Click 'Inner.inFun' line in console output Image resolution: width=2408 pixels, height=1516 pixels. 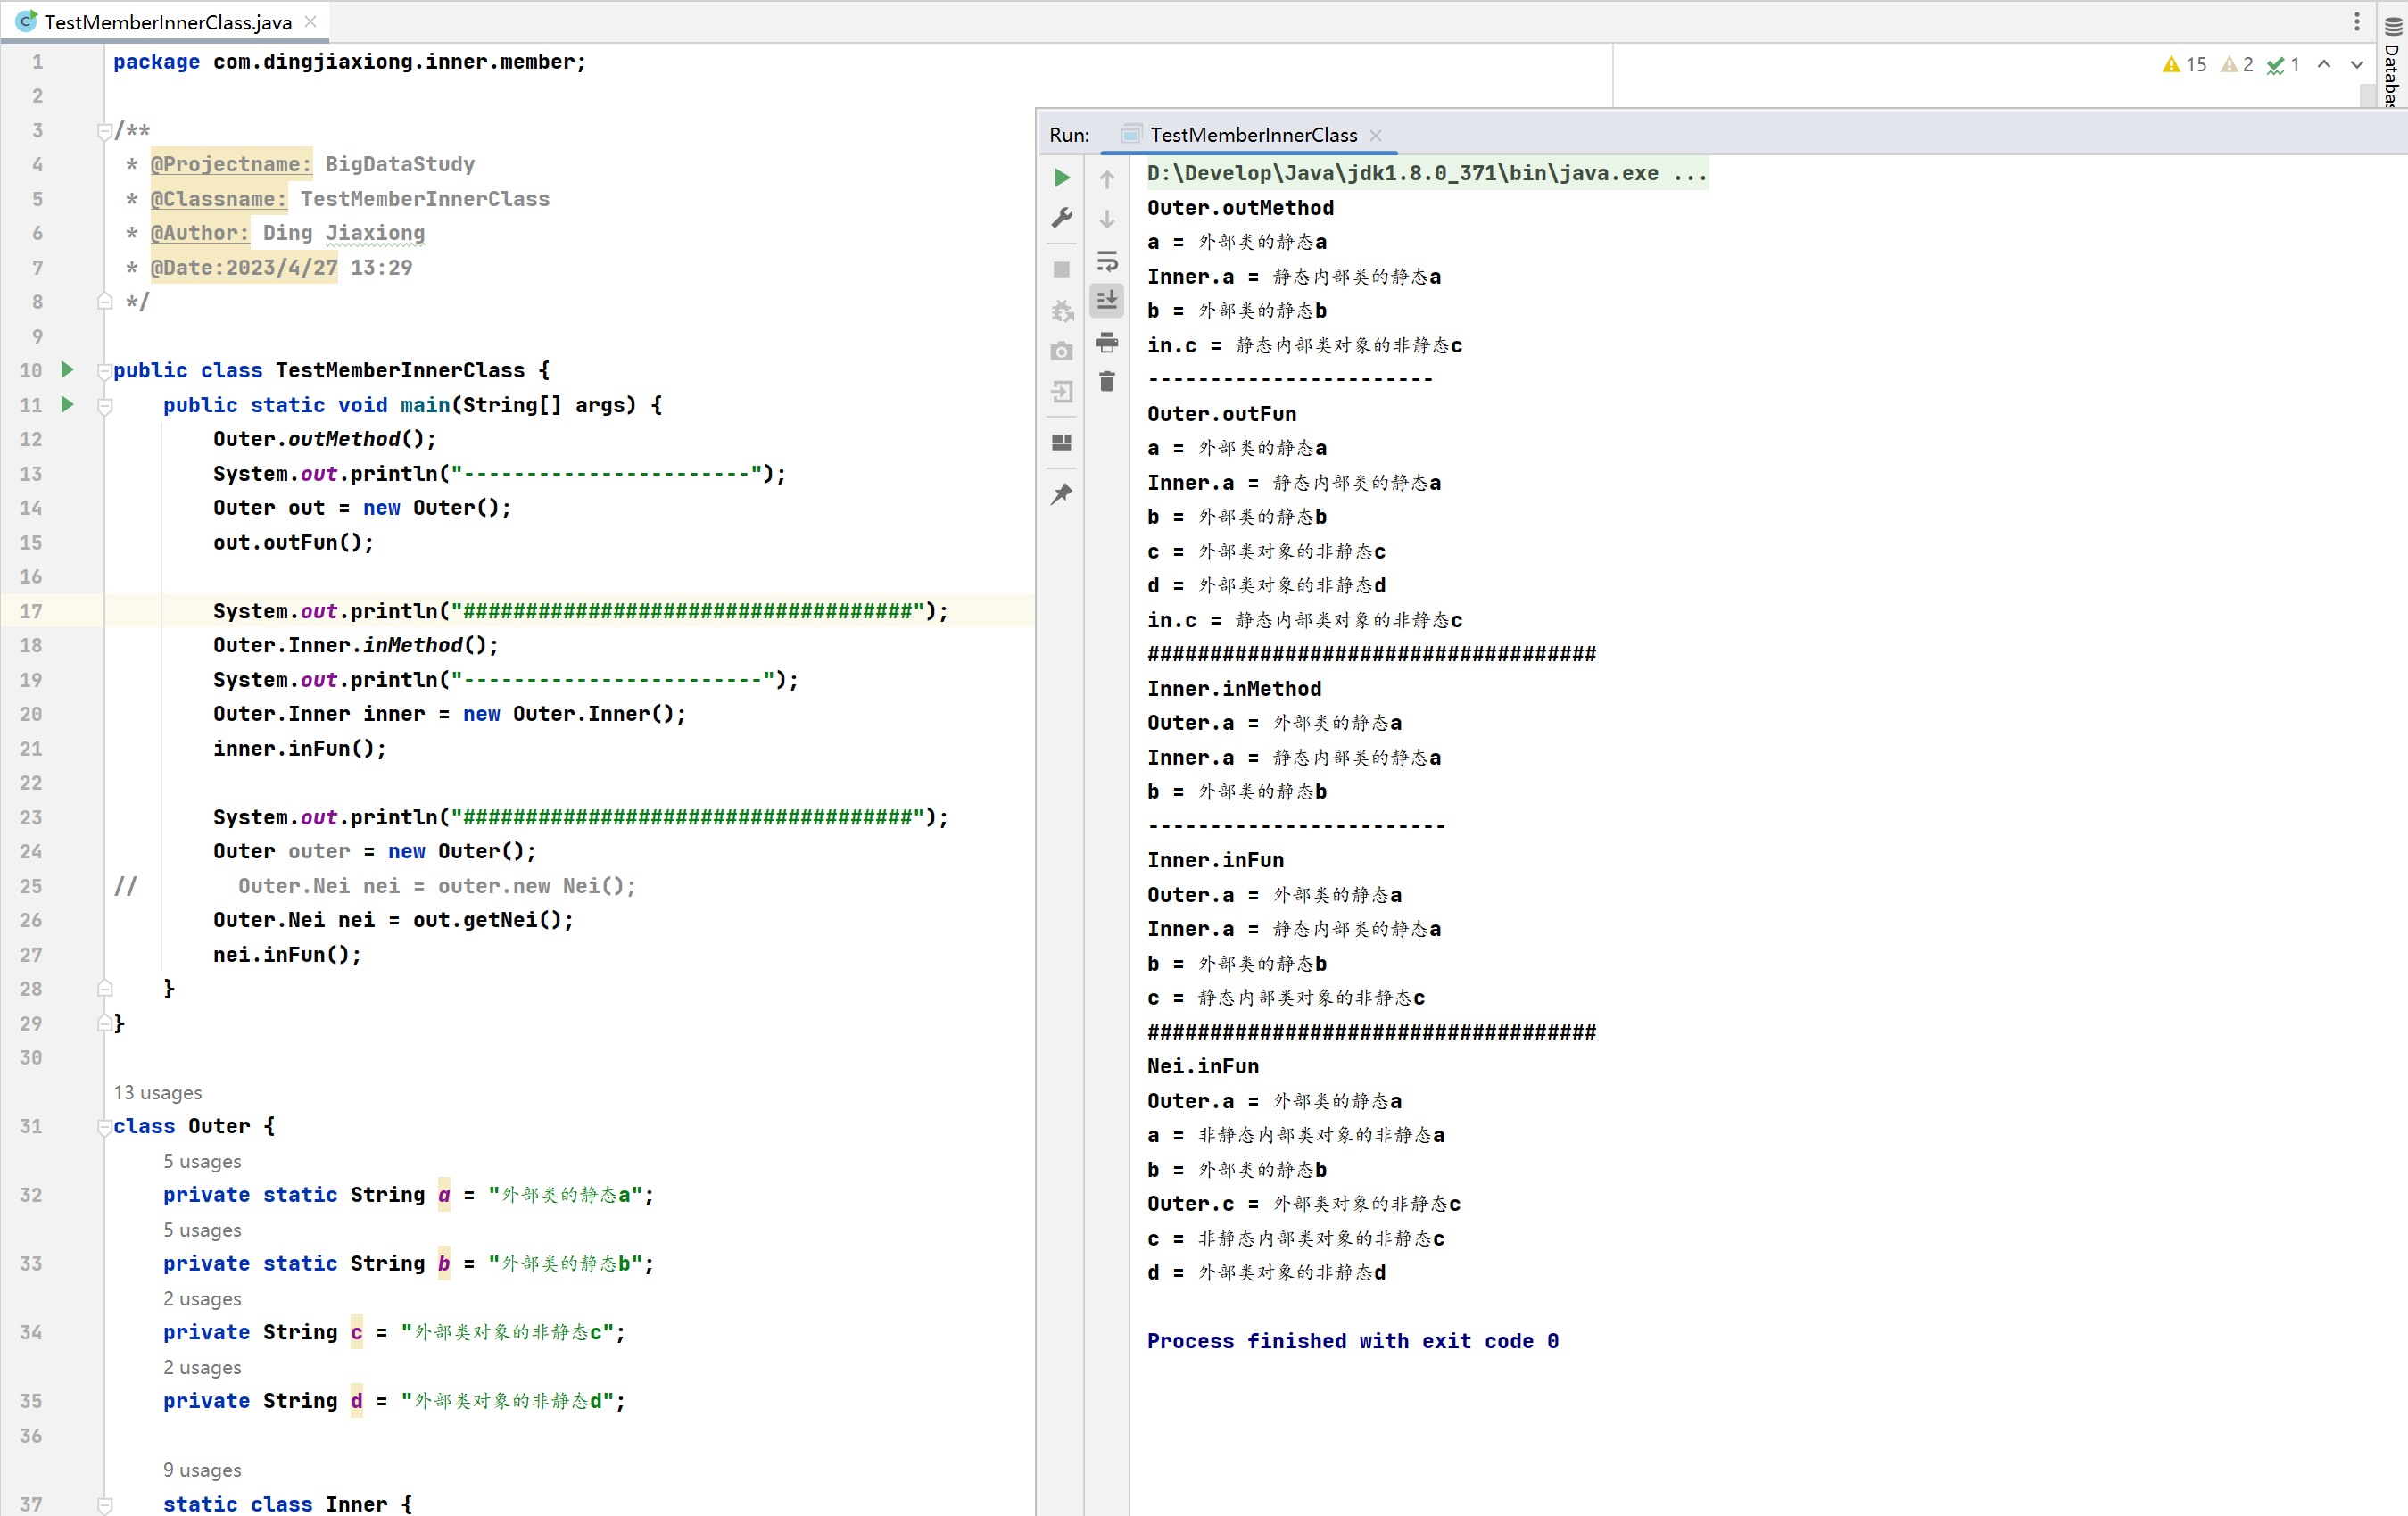(1215, 860)
